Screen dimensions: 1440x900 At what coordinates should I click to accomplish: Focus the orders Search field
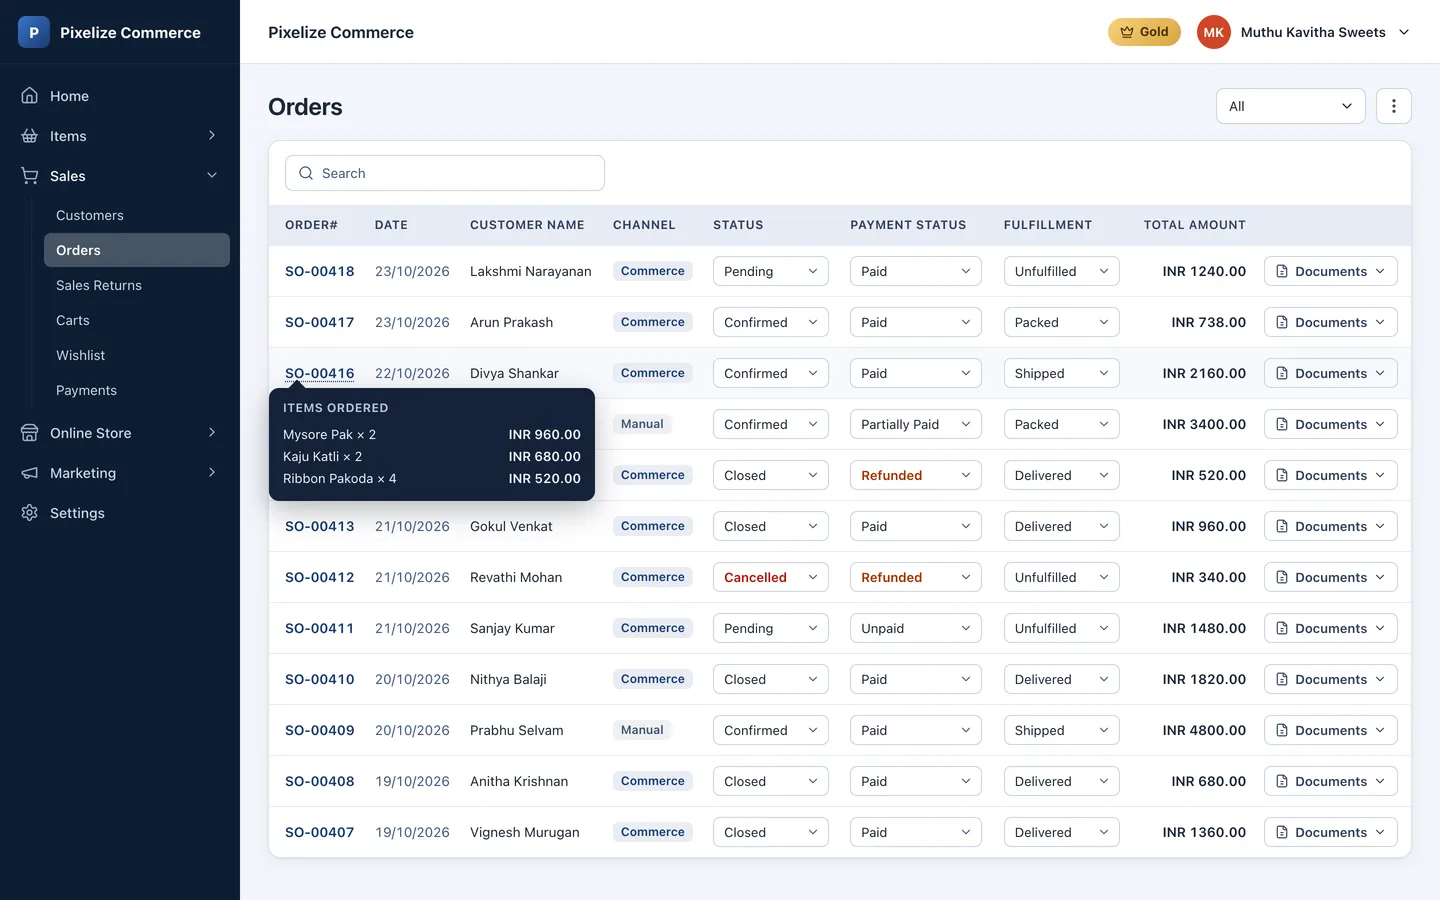pos(445,173)
